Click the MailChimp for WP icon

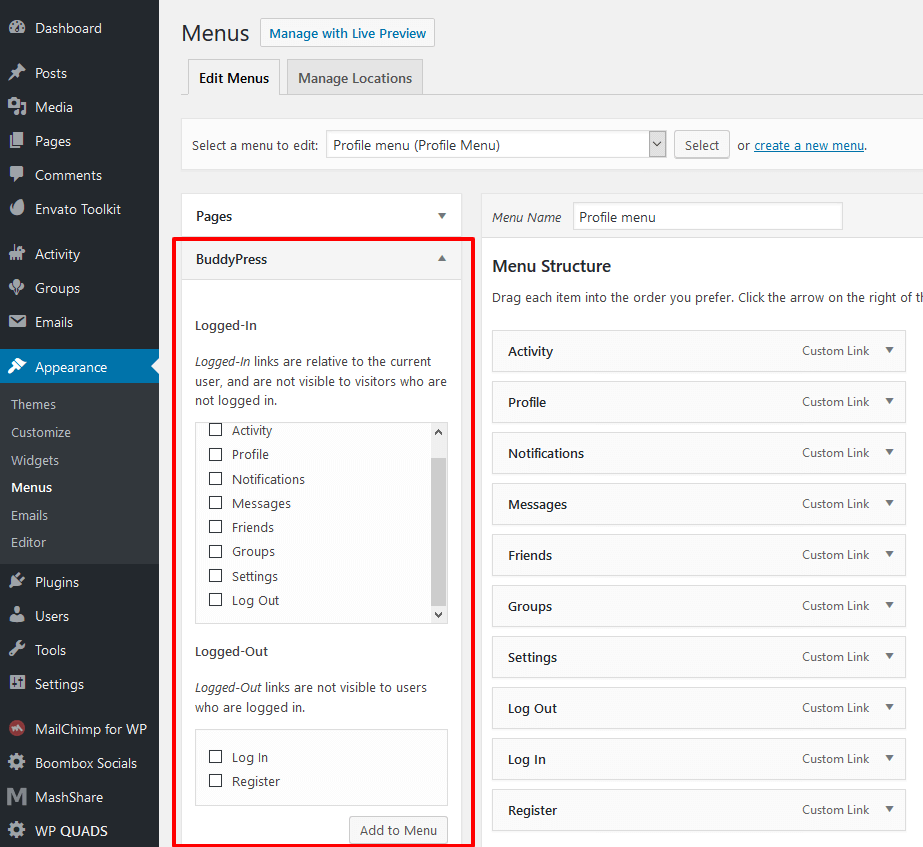click(x=17, y=729)
